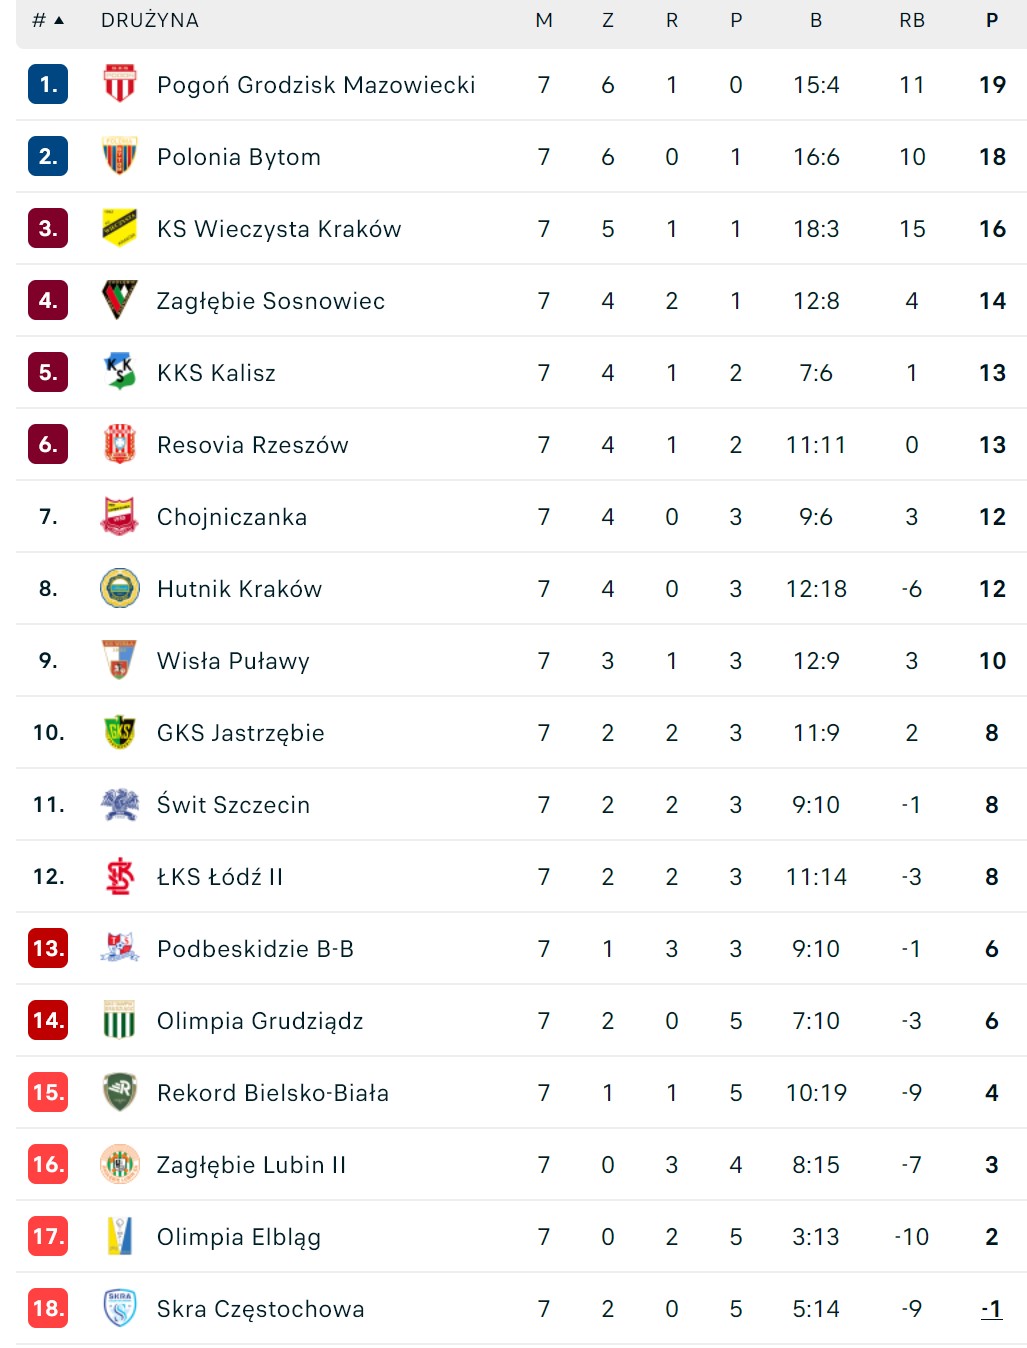
Task: Click the RB column header
Action: point(911,20)
